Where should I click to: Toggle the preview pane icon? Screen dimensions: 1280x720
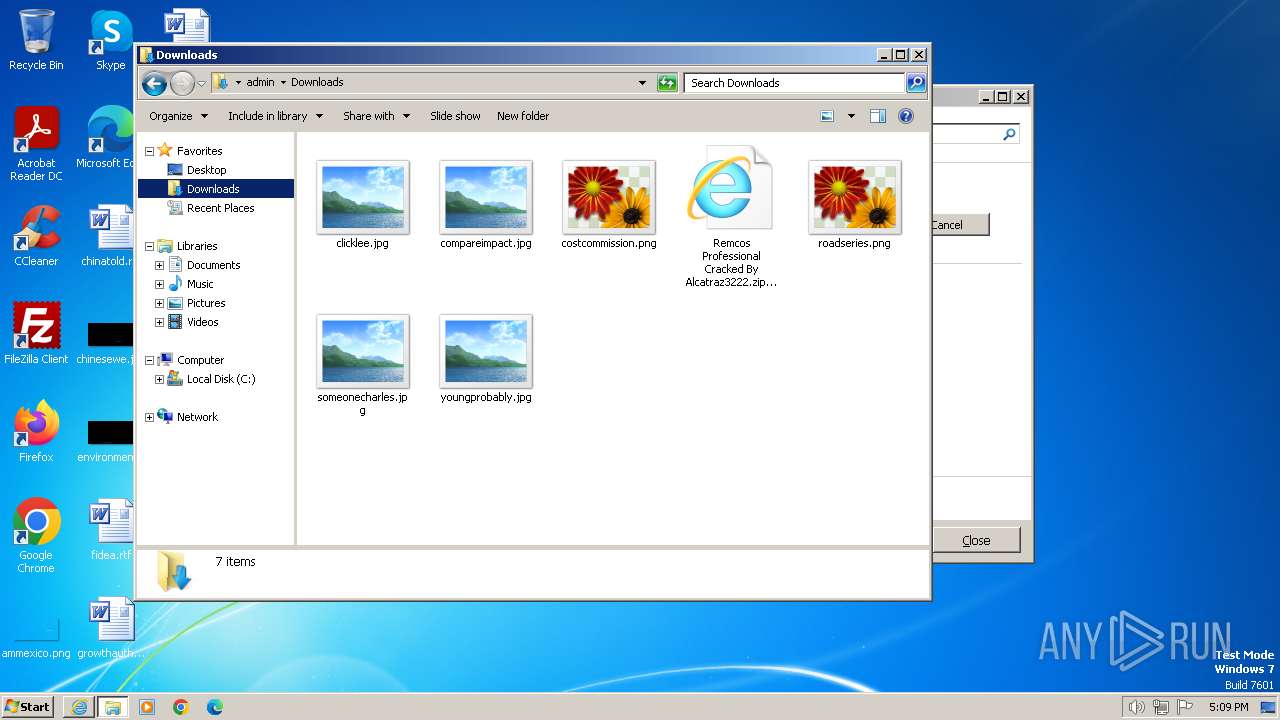[x=878, y=116]
